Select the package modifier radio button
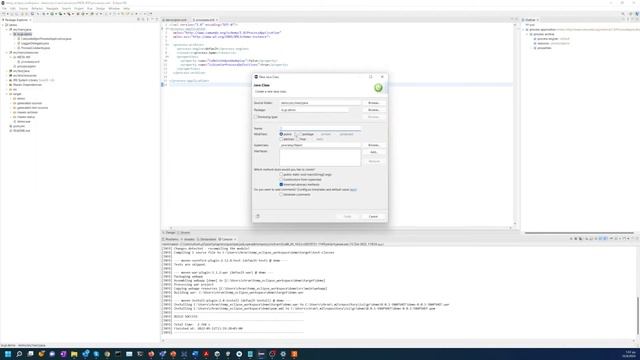This screenshot has width=640, height=360. [x=300, y=134]
